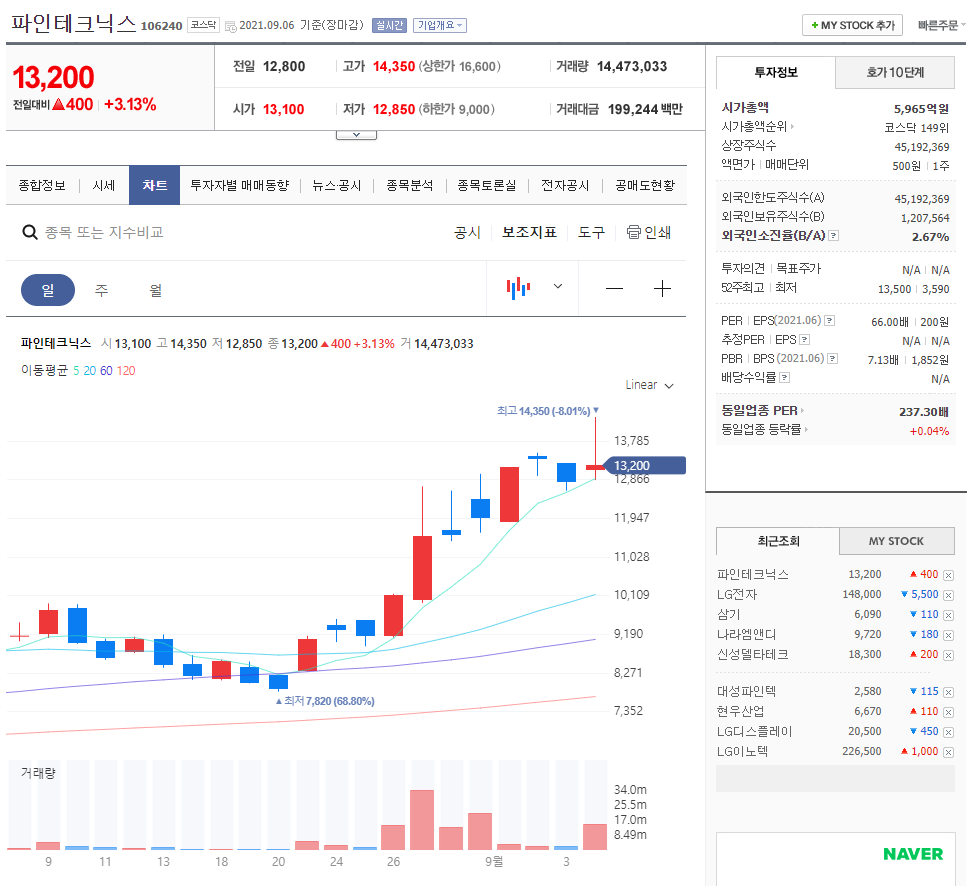Open the 보조지표 indicators option
Screen dimensions: 972x886
529,233
